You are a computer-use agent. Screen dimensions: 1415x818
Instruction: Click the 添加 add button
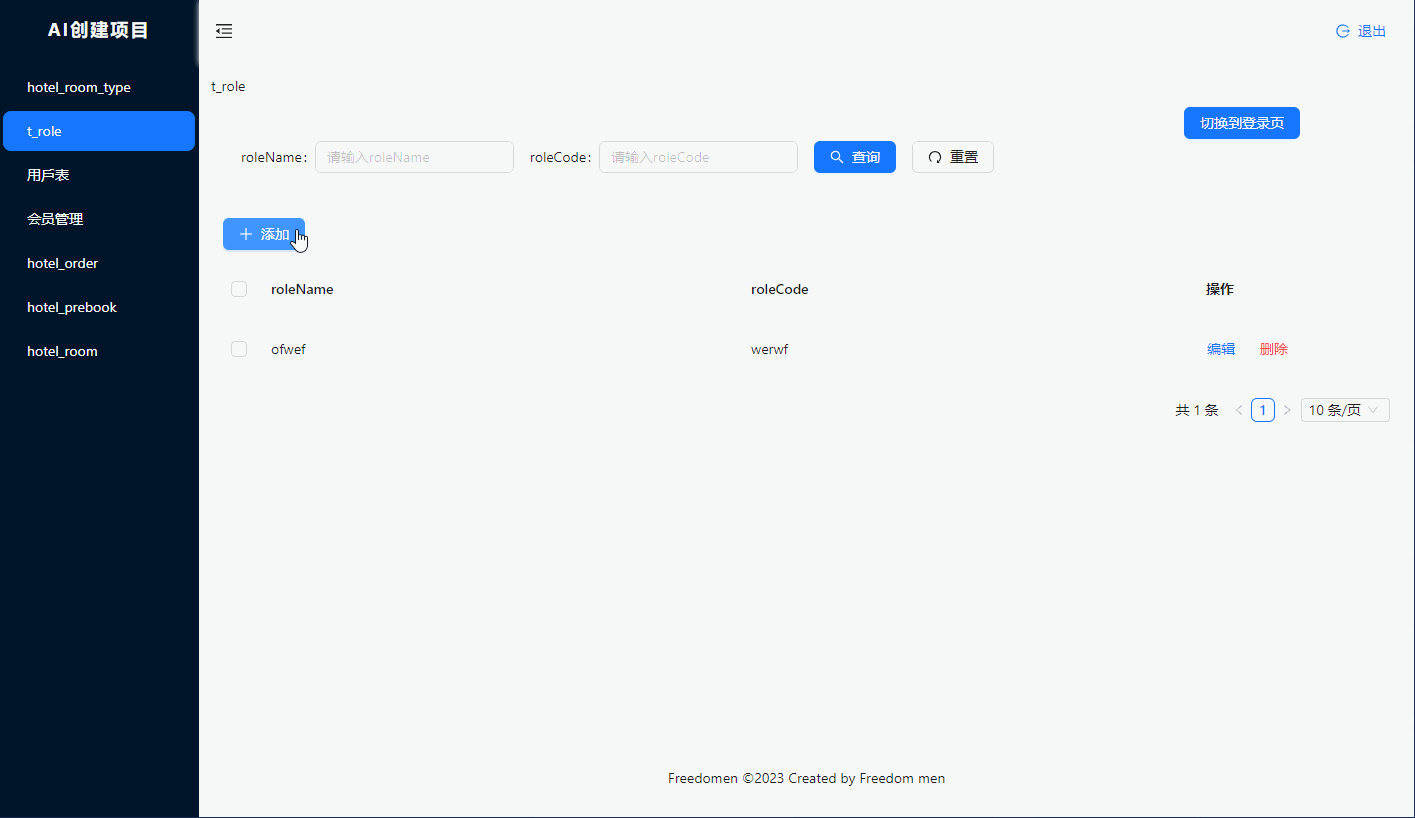tap(264, 234)
